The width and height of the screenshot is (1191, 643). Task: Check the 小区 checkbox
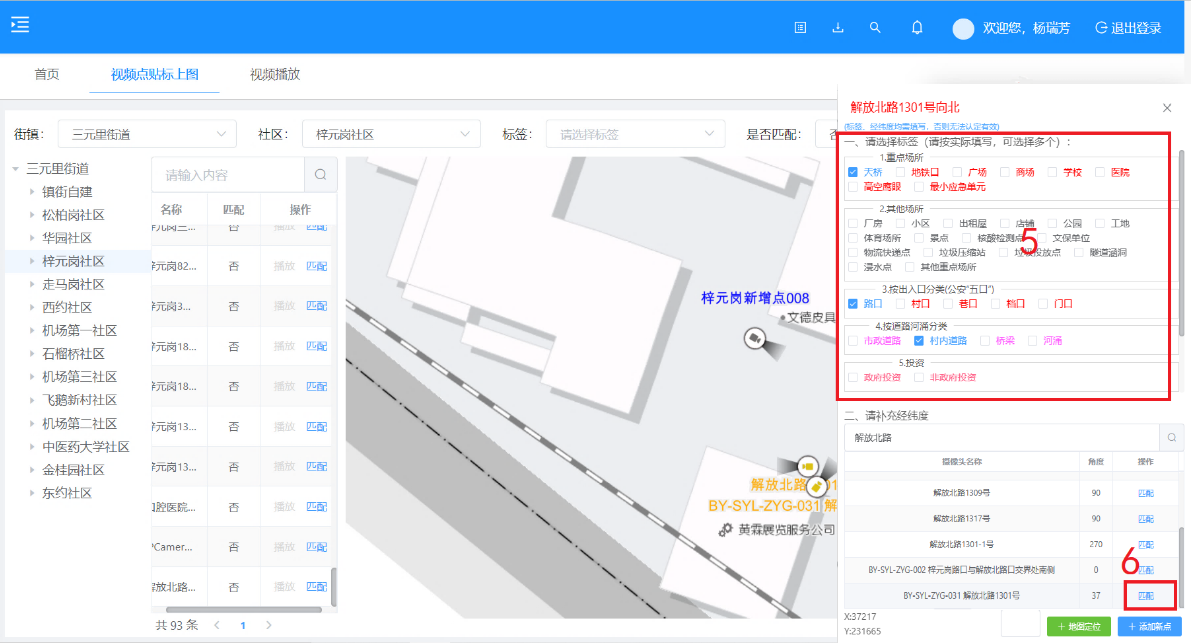point(900,223)
